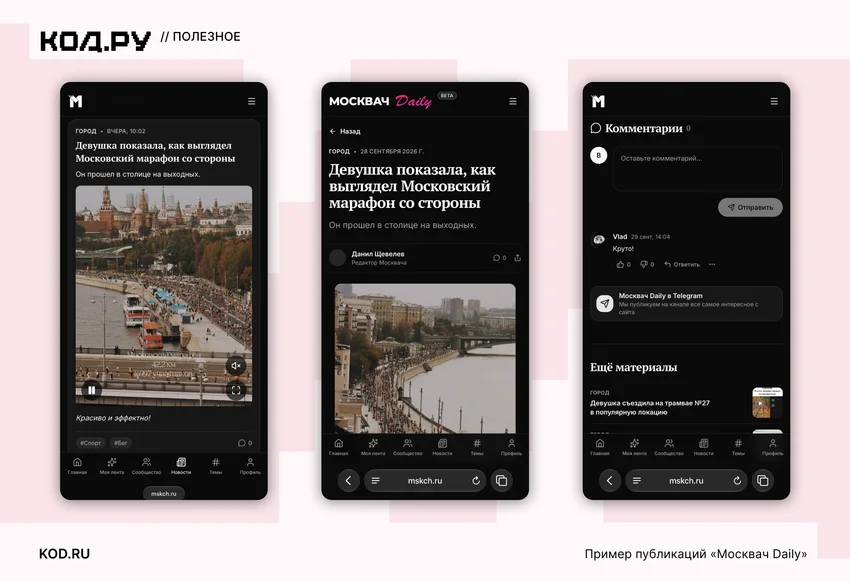850x582 pixels.
Task: Open Новости tab on right phone
Action: pyautogui.click(x=704, y=447)
